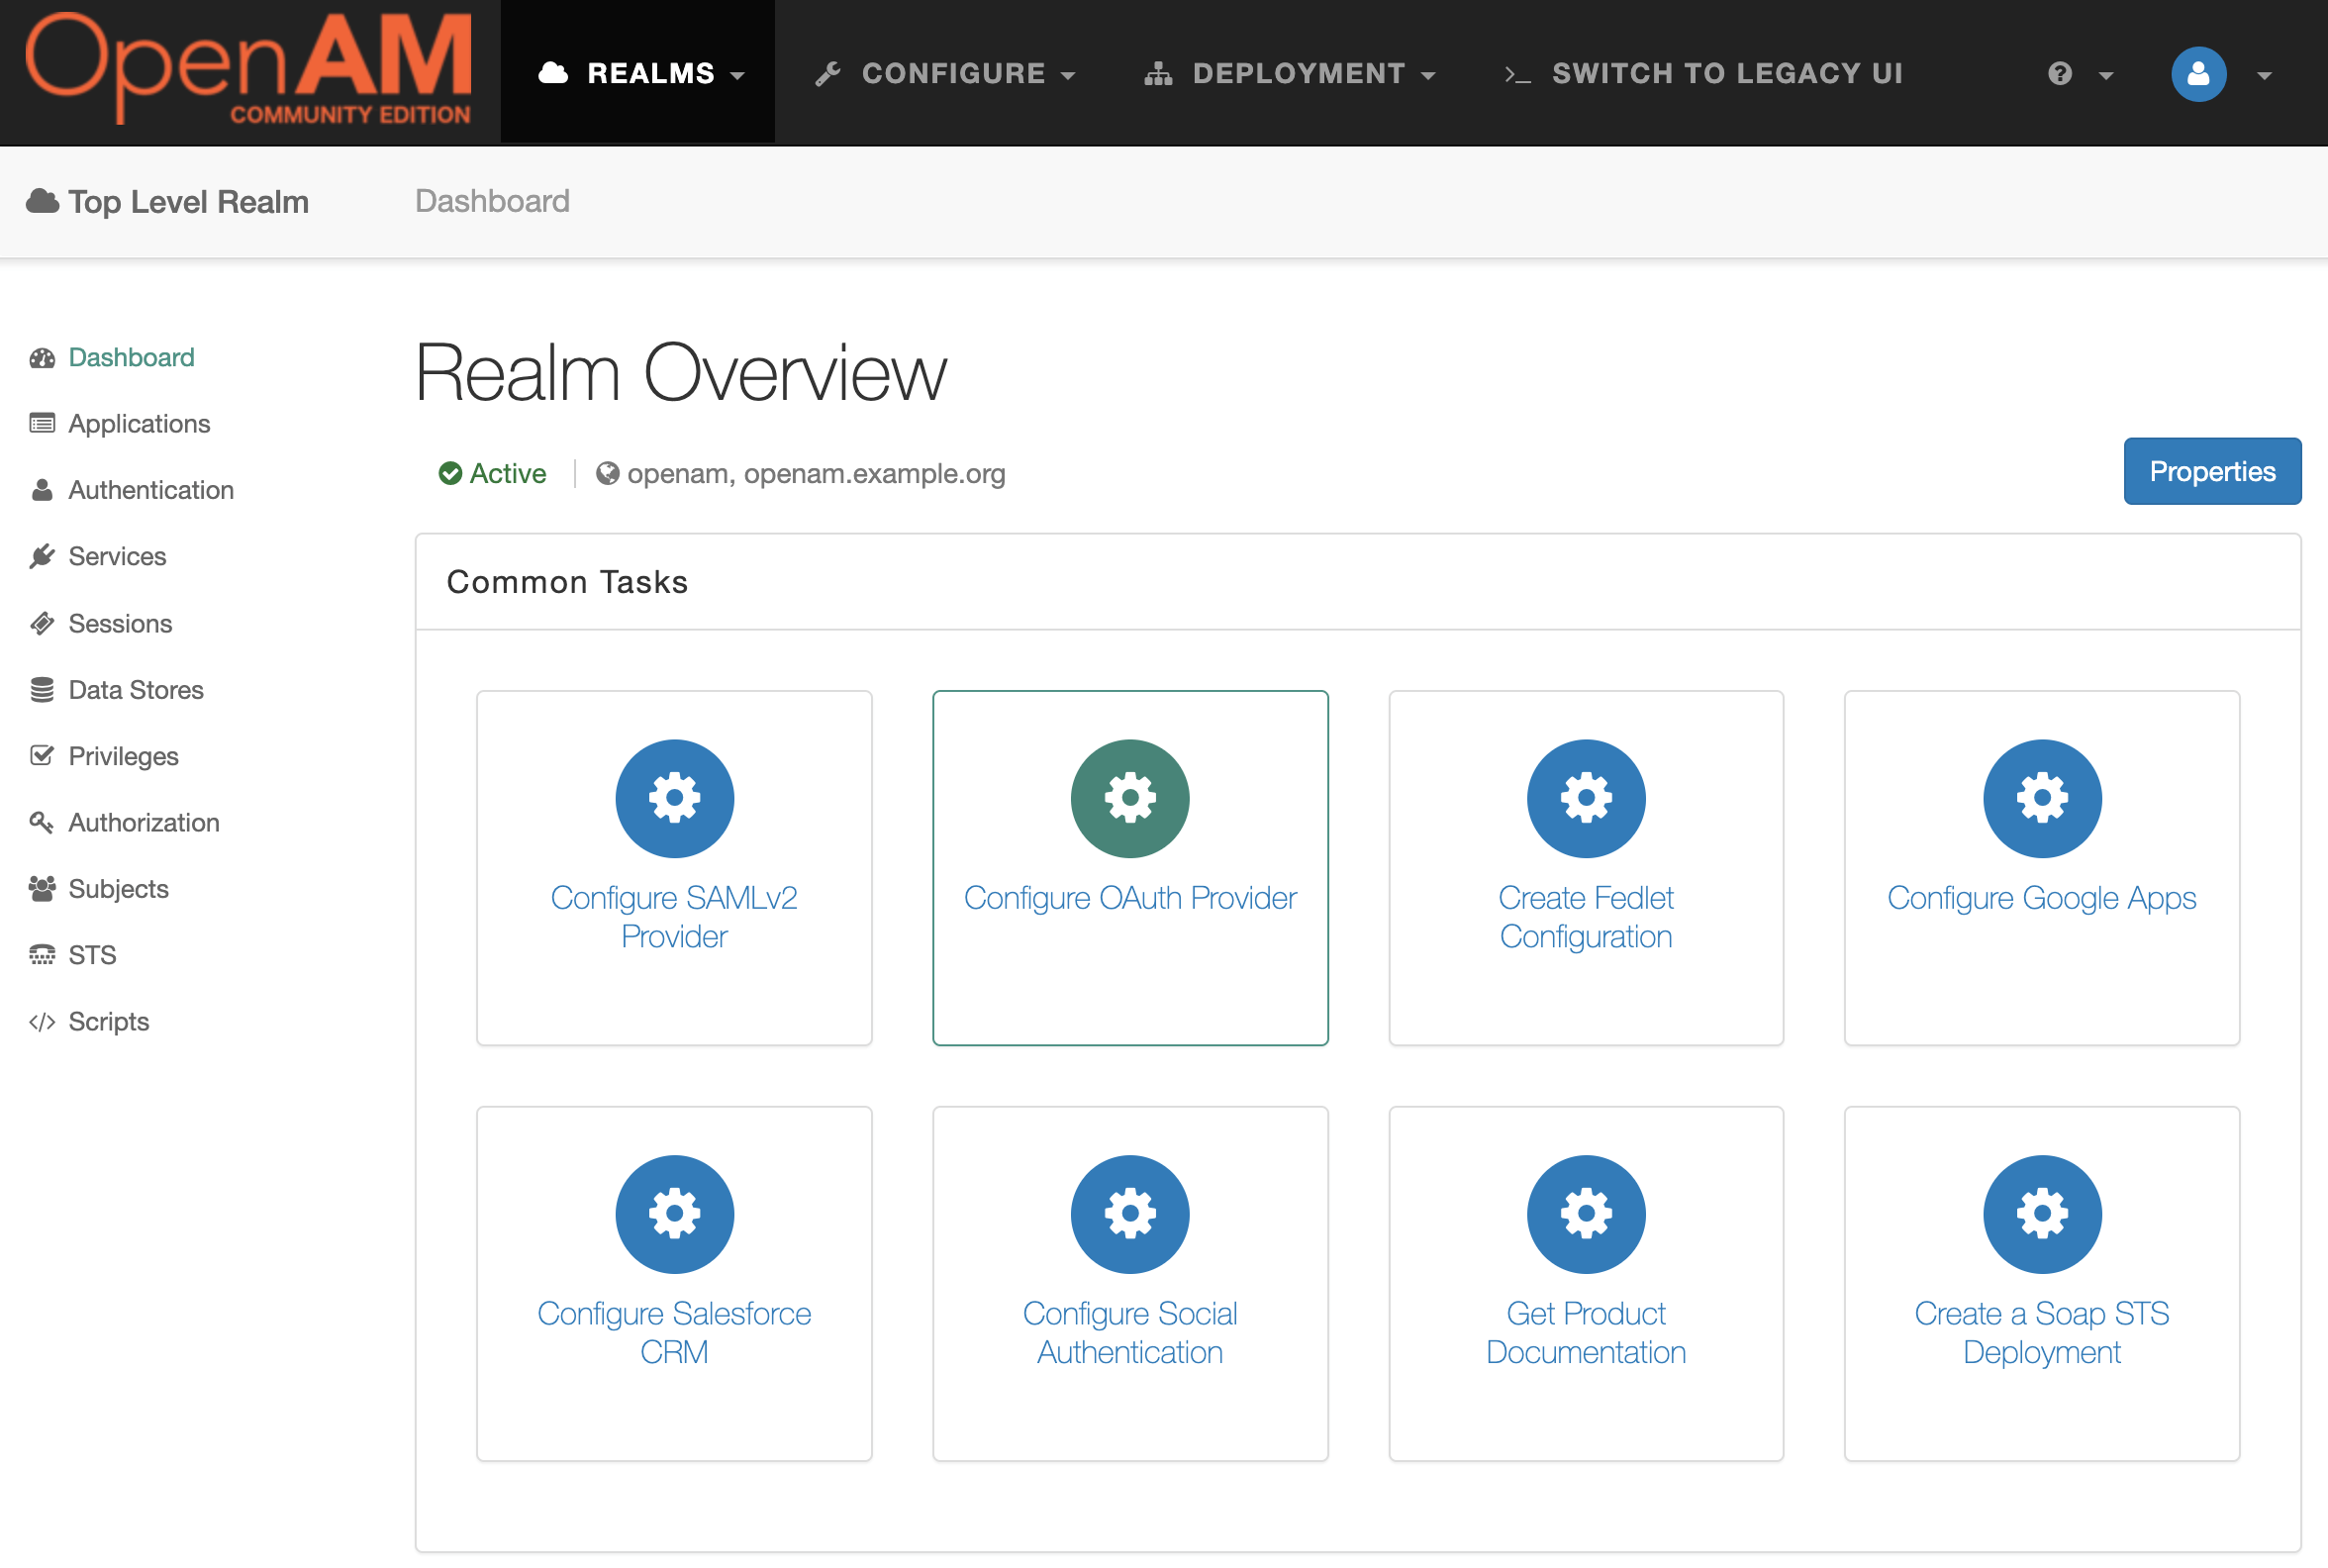
Task: Launch the Configure Google Apps task
Action: 2041,897
